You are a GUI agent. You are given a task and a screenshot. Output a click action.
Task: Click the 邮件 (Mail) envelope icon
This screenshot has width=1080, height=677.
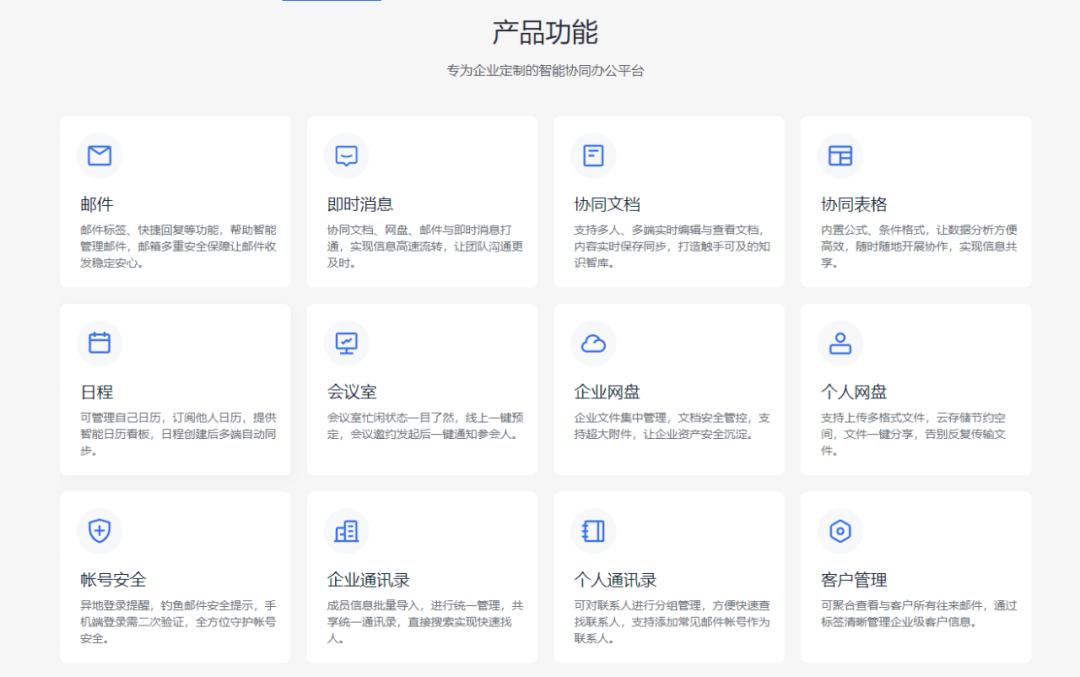tap(99, 155)
